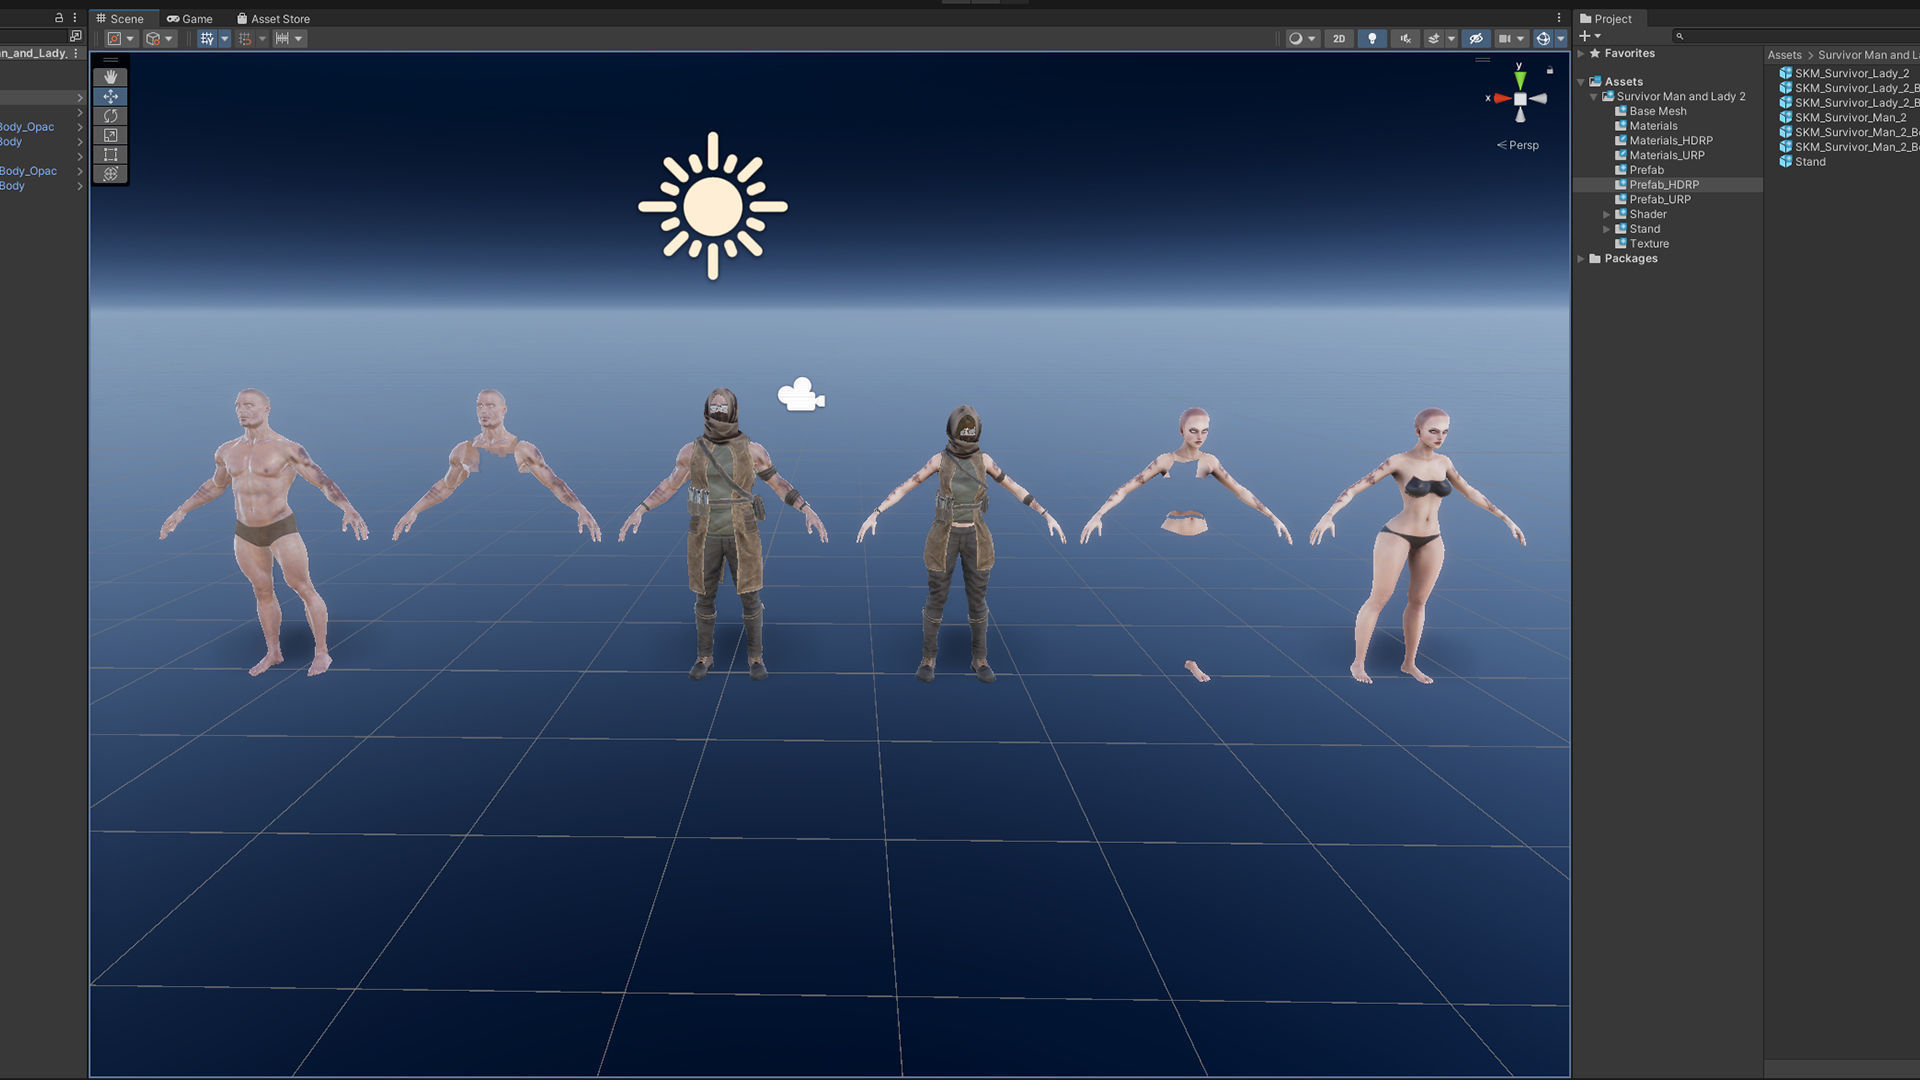The image size is (1920, 1080).
Task: Click the draw mode shading sphere icon
Action: pyautogui.click(x=1296, y=39)
